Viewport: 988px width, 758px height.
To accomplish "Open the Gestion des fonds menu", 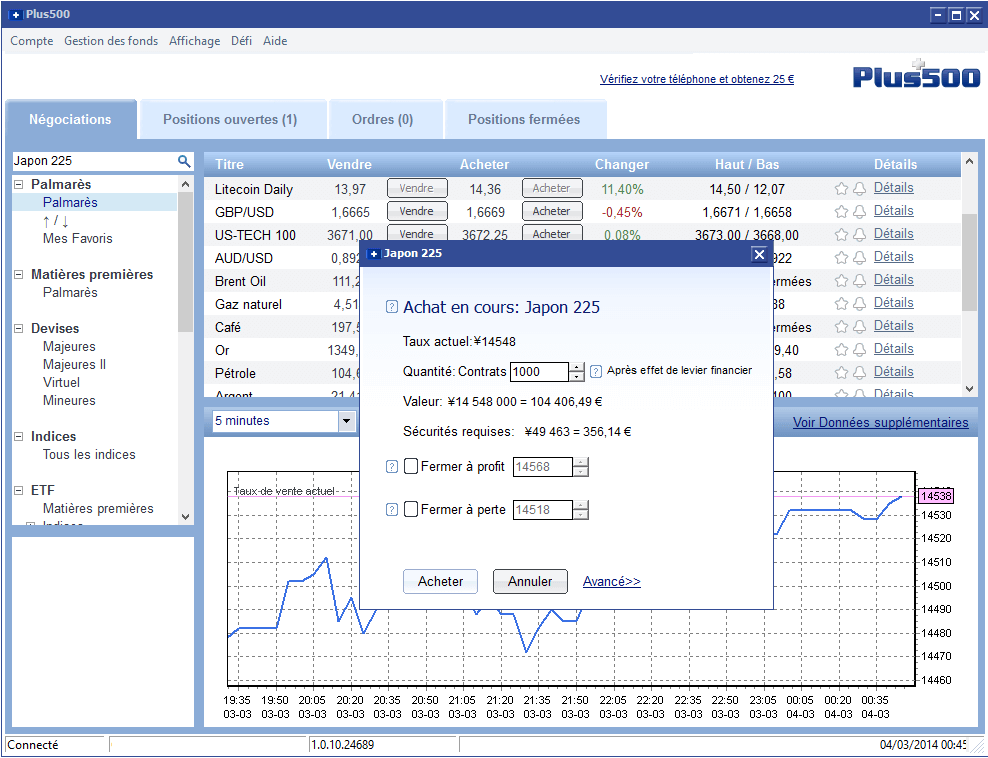I will click(x=111, y=41).
